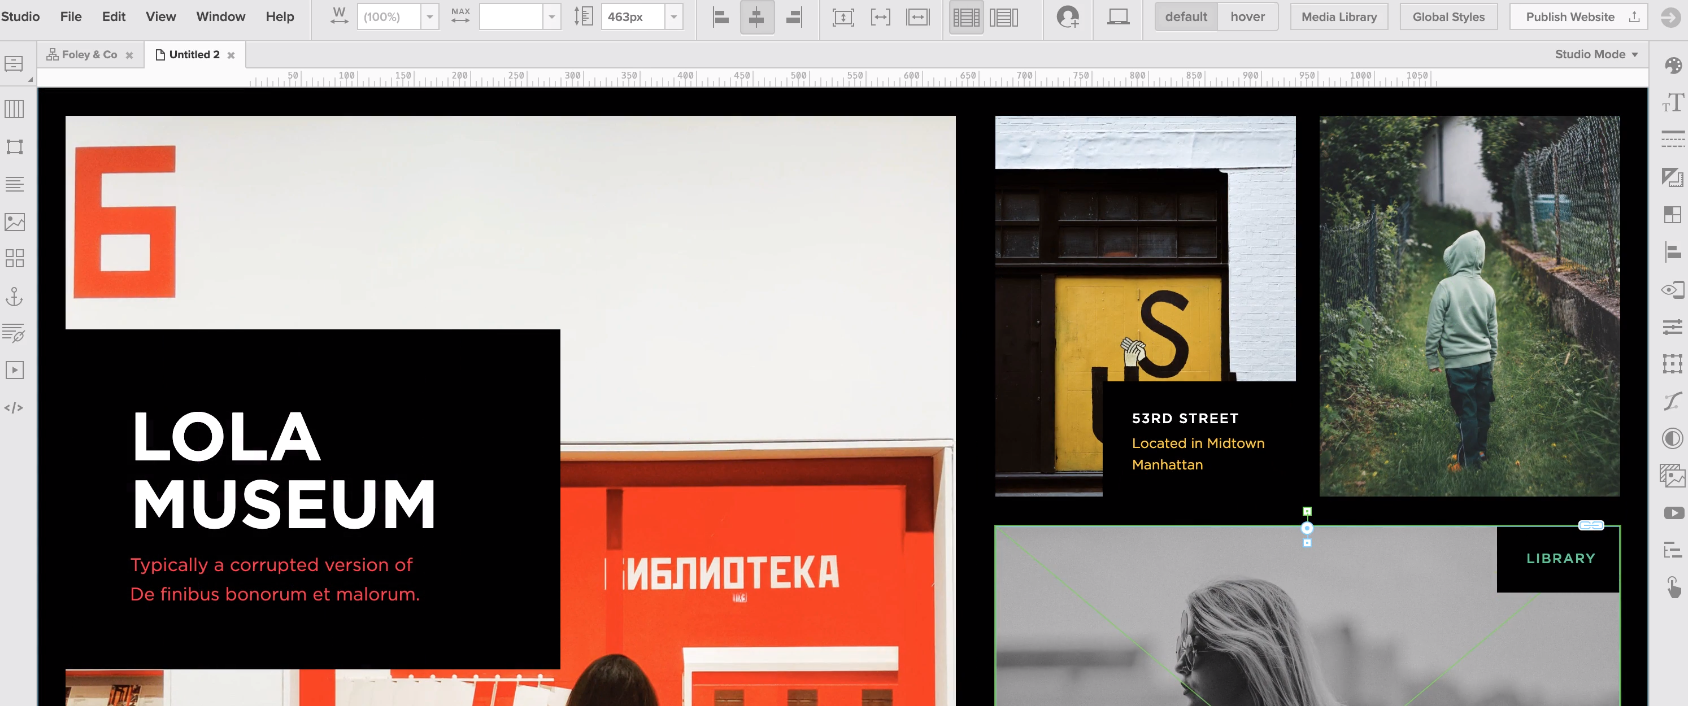
Task: Click the width (100%) input field
Action: (x=388, y=17)
